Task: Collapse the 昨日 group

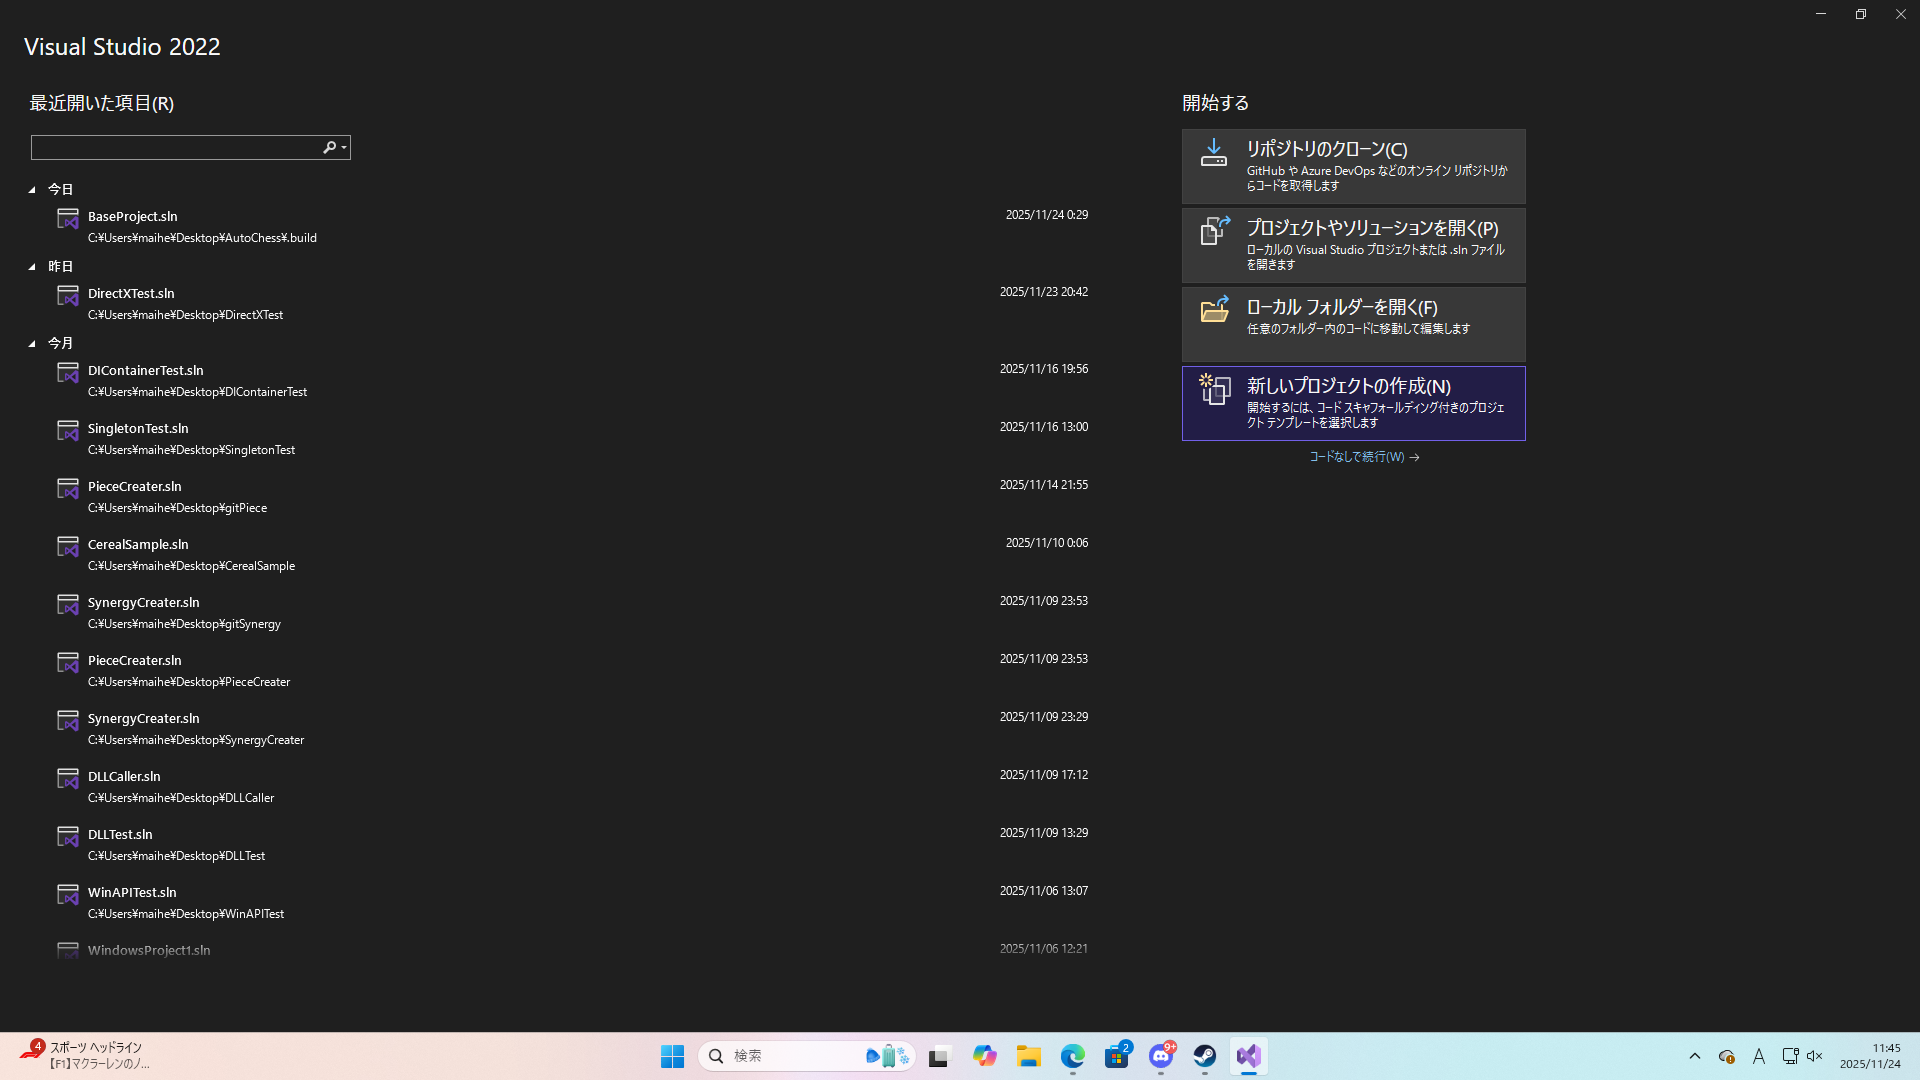Action: click(32, 267)
